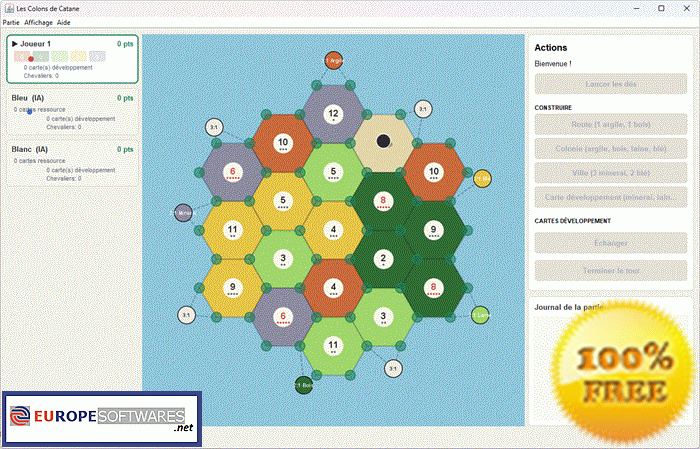Click the 10 token on the orange hex beside the 12
The width and height of the screenshot is (700, 449).
[x=283, y=143]
